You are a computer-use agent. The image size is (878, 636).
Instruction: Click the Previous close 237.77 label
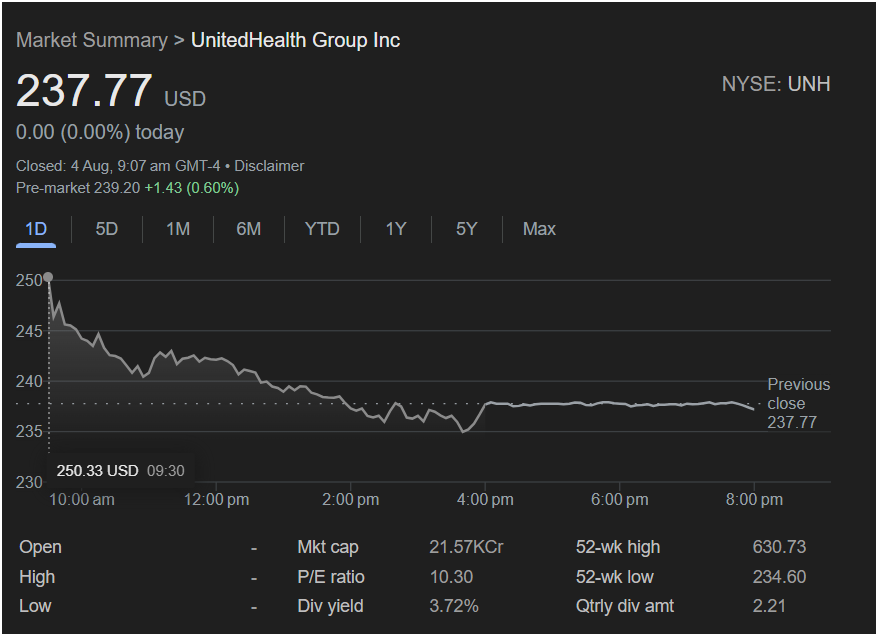coord(798,403)
